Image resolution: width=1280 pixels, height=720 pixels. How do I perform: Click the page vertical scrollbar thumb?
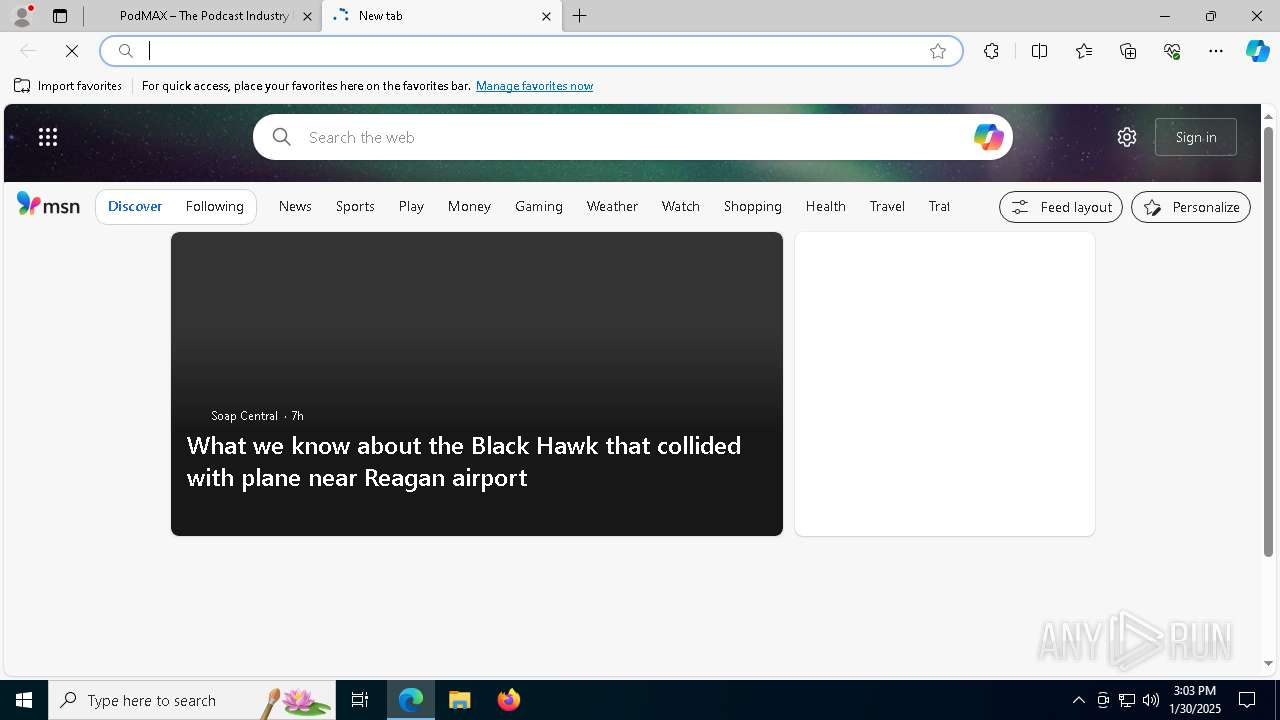pos(1268,340)
